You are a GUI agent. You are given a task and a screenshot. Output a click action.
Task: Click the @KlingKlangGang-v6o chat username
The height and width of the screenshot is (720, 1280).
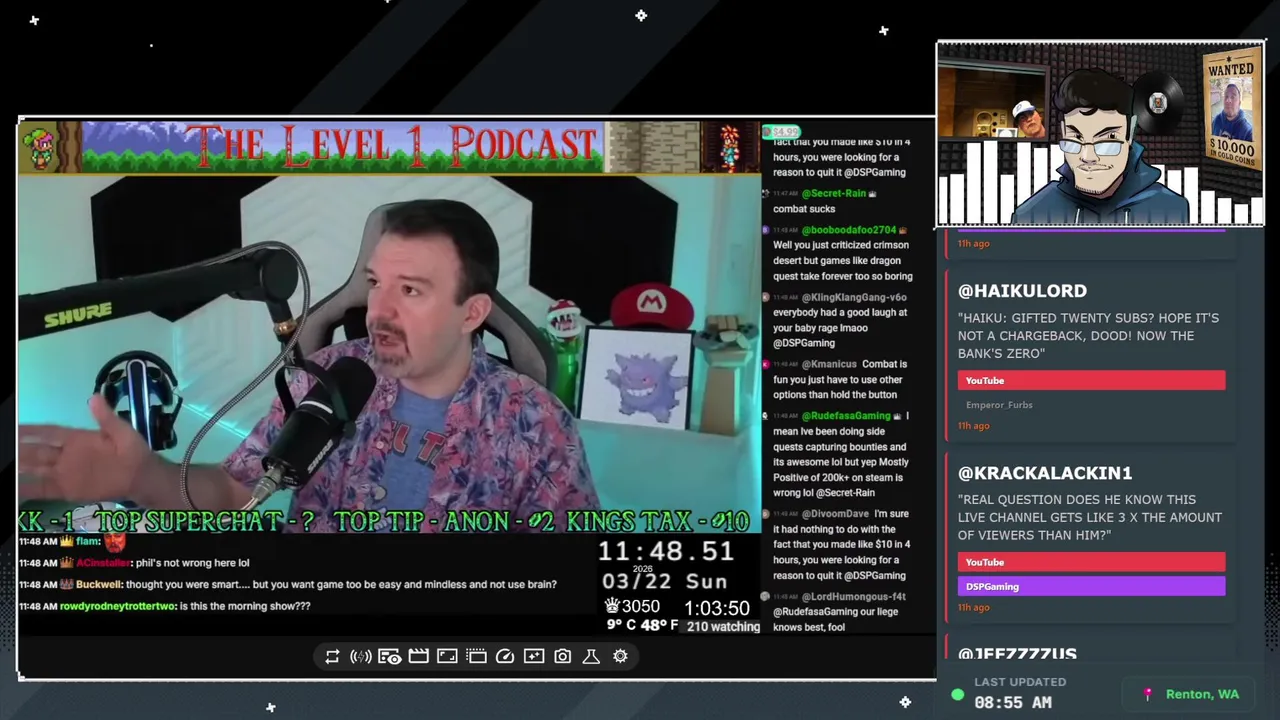click(x=854, y=297)
